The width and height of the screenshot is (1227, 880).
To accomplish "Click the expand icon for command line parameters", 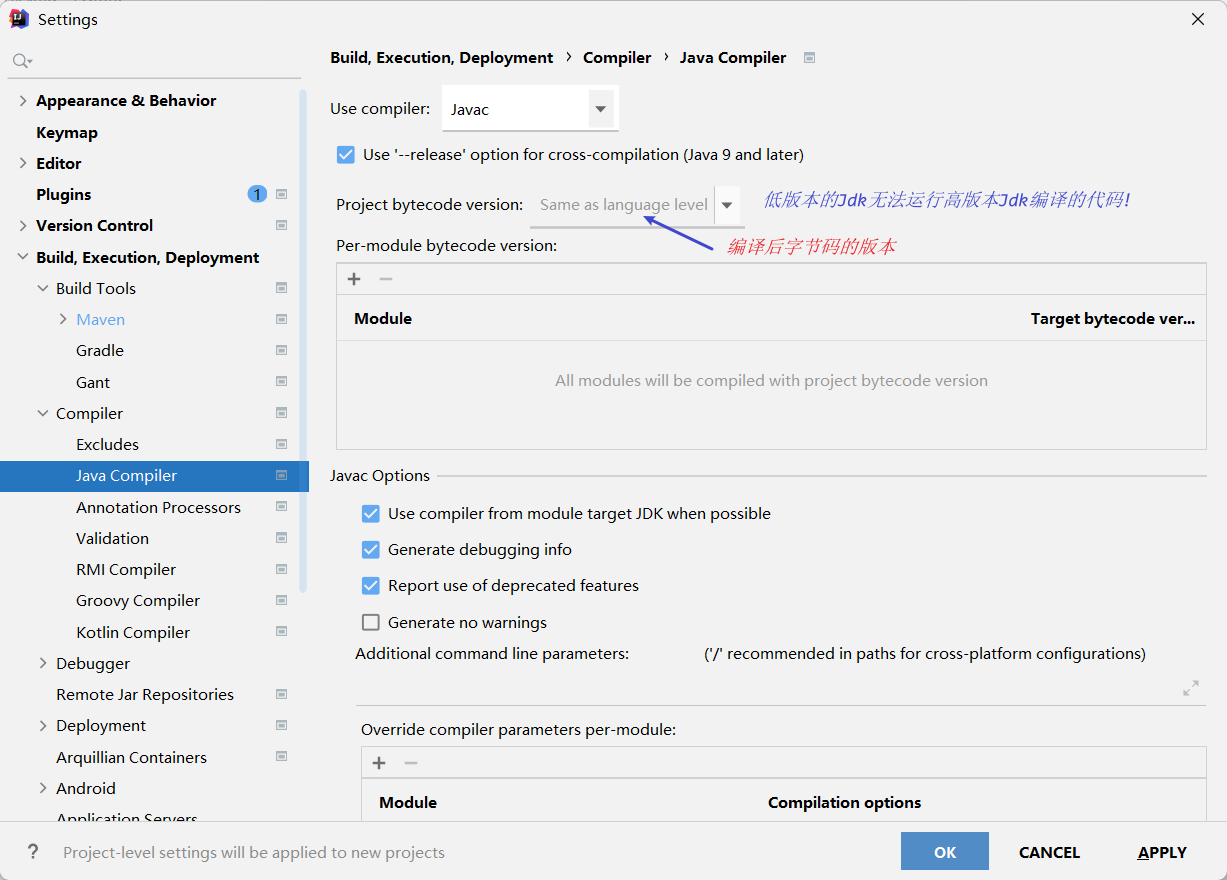I will pos(1190,688).
